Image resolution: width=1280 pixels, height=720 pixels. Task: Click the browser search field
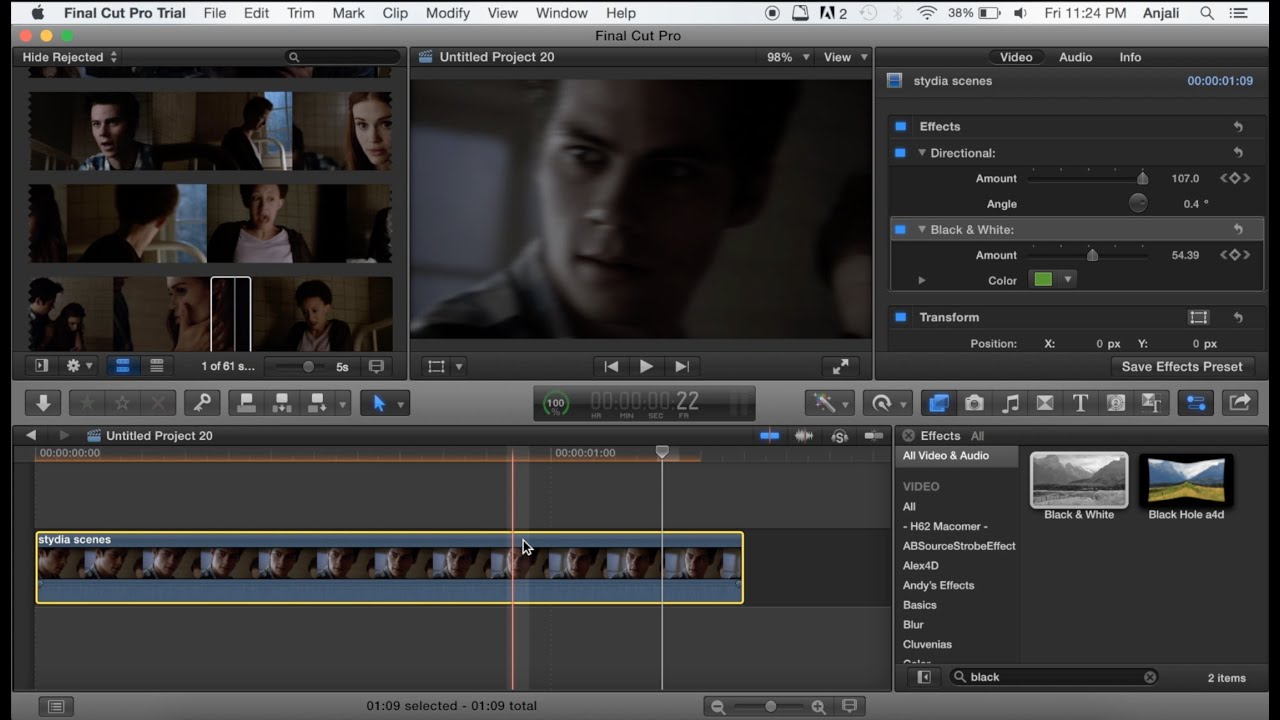(x=343, y=57)
